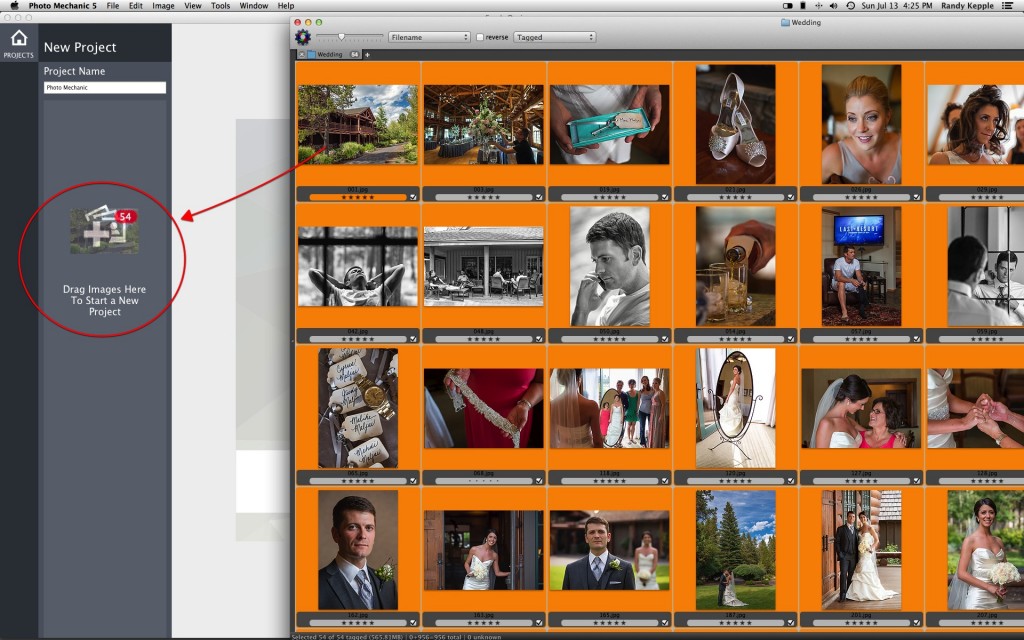The image size is (1024, 640).
Task: Set star rating on 187.jpg
Action: point(735,622)
